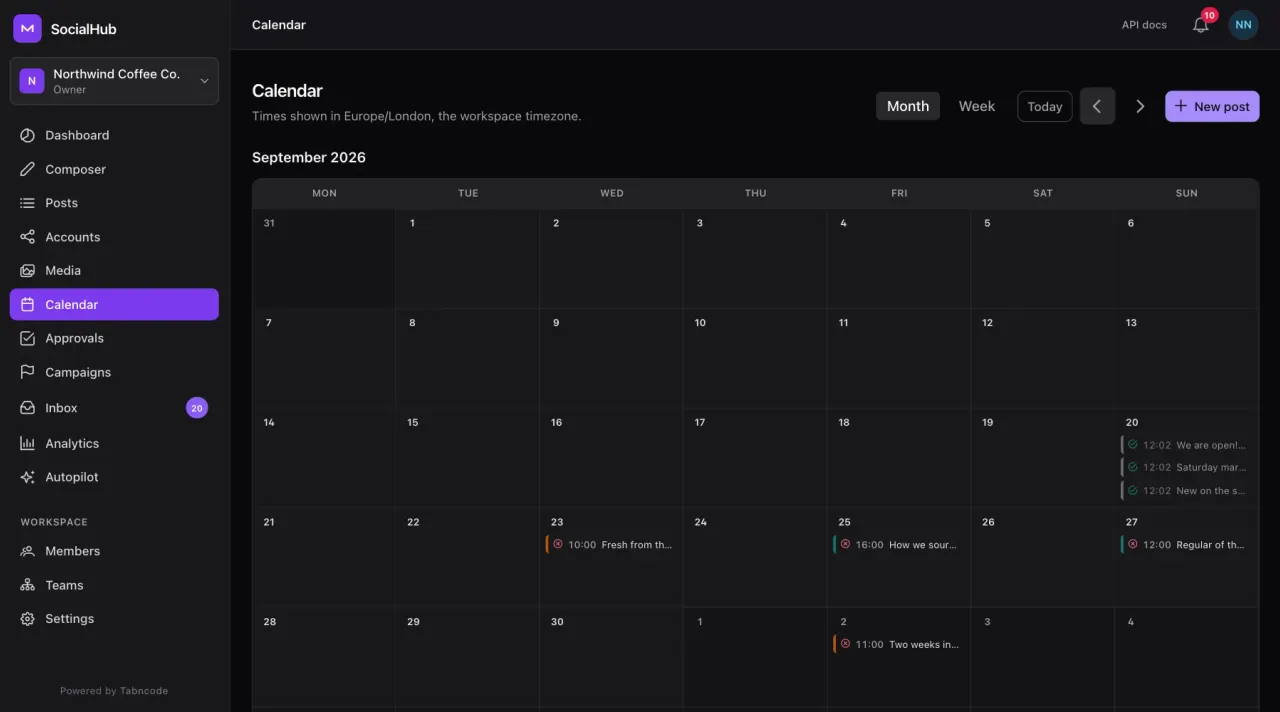The width and height of the screenshot is (1280, 712).
Task: Click the Approvals checkbox icon
Action: click(27, 339)
